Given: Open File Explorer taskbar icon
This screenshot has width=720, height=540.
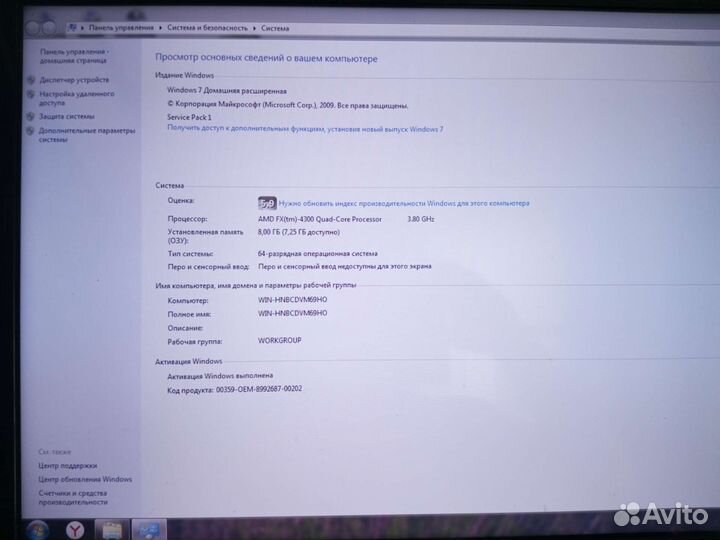Looking at the screenshot, I should [x=112, y=530].
